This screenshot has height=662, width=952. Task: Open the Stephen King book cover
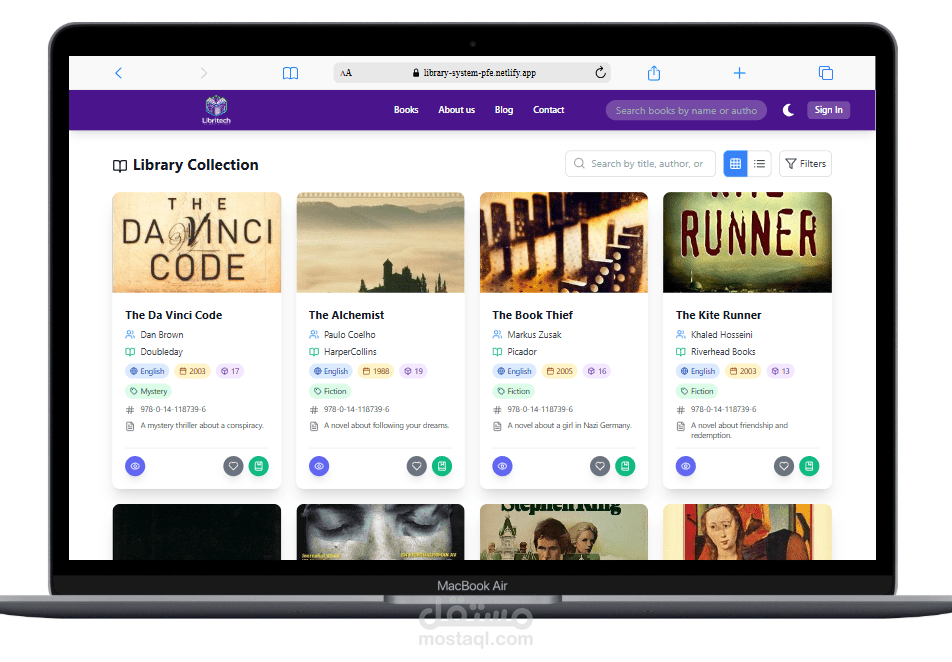(563, 531)
